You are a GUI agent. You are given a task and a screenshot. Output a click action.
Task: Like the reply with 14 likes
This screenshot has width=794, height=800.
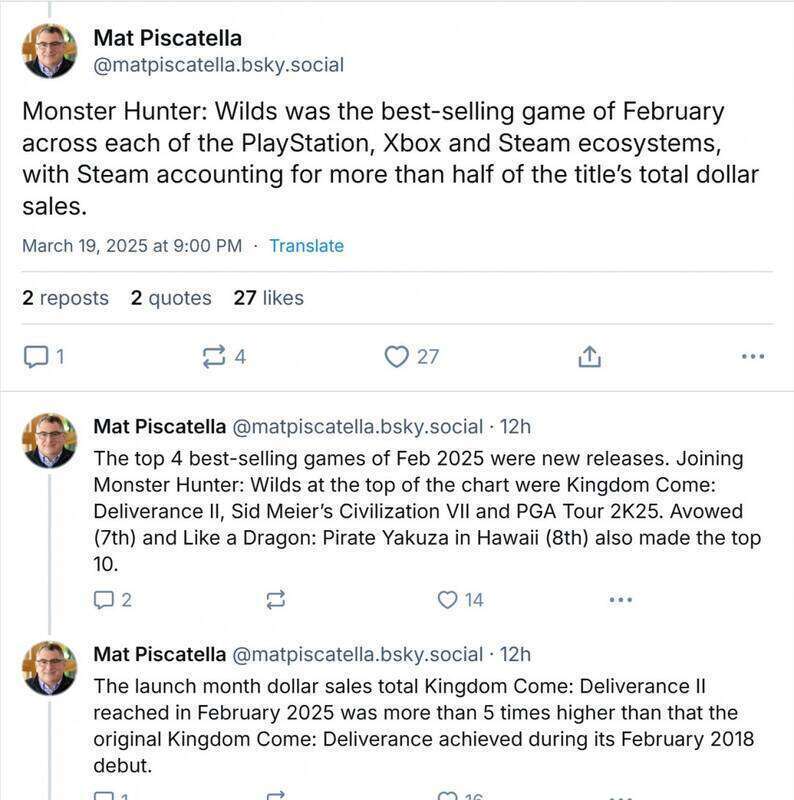coord(448,600)
